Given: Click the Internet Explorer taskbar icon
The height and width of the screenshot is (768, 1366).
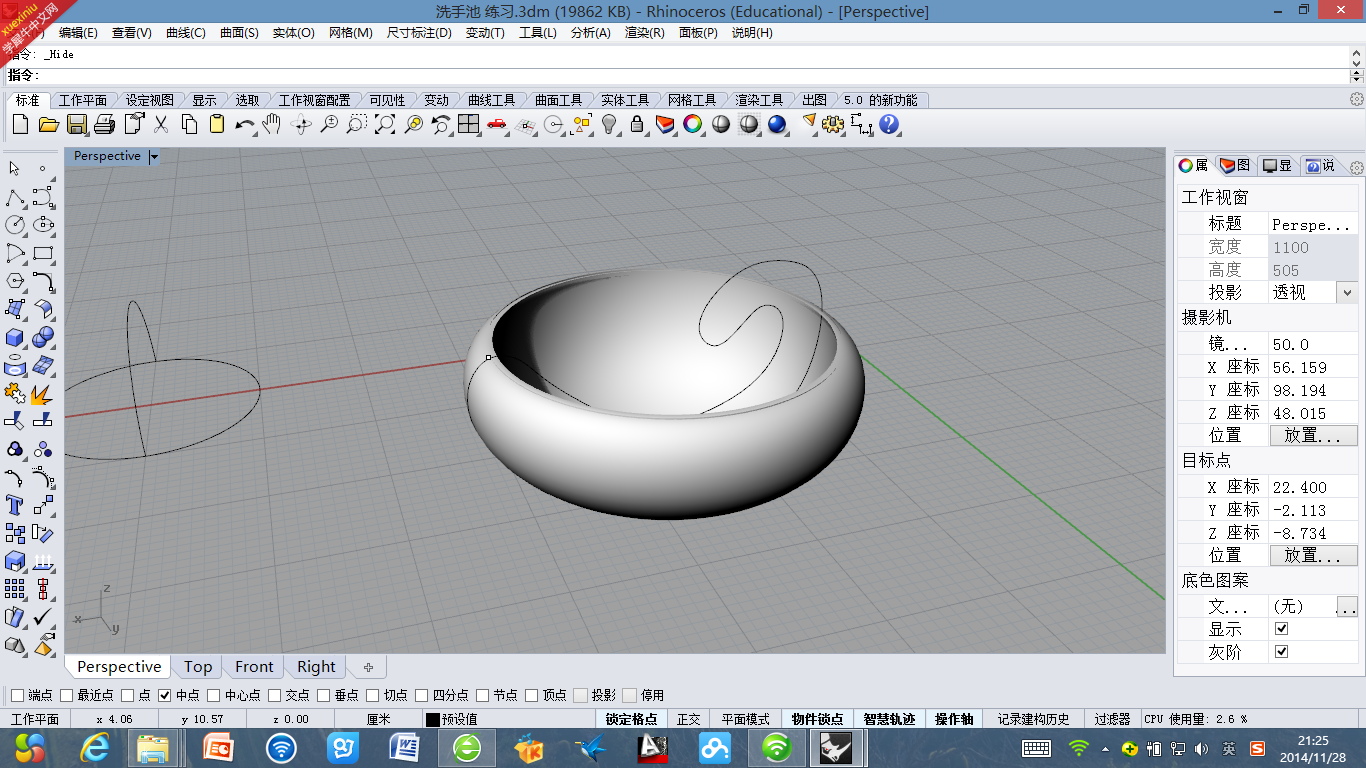Looking at the screenshot, I should (95, 747).
